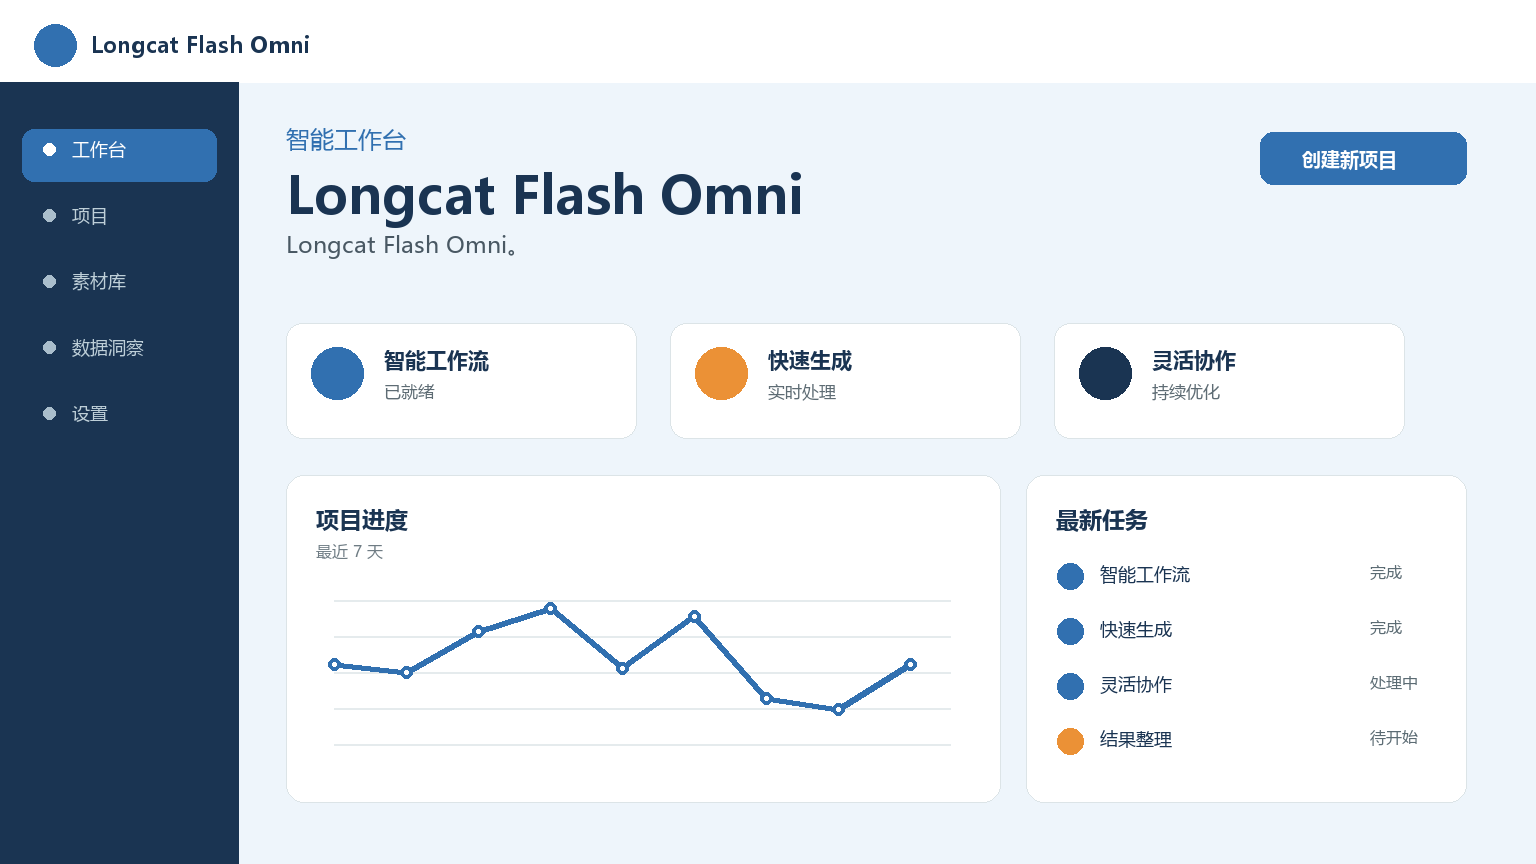Viewport: 1536px width, 864px height.
Task: Click the orange dot beside 结果整理 task
Action: tap(1070, 741)
